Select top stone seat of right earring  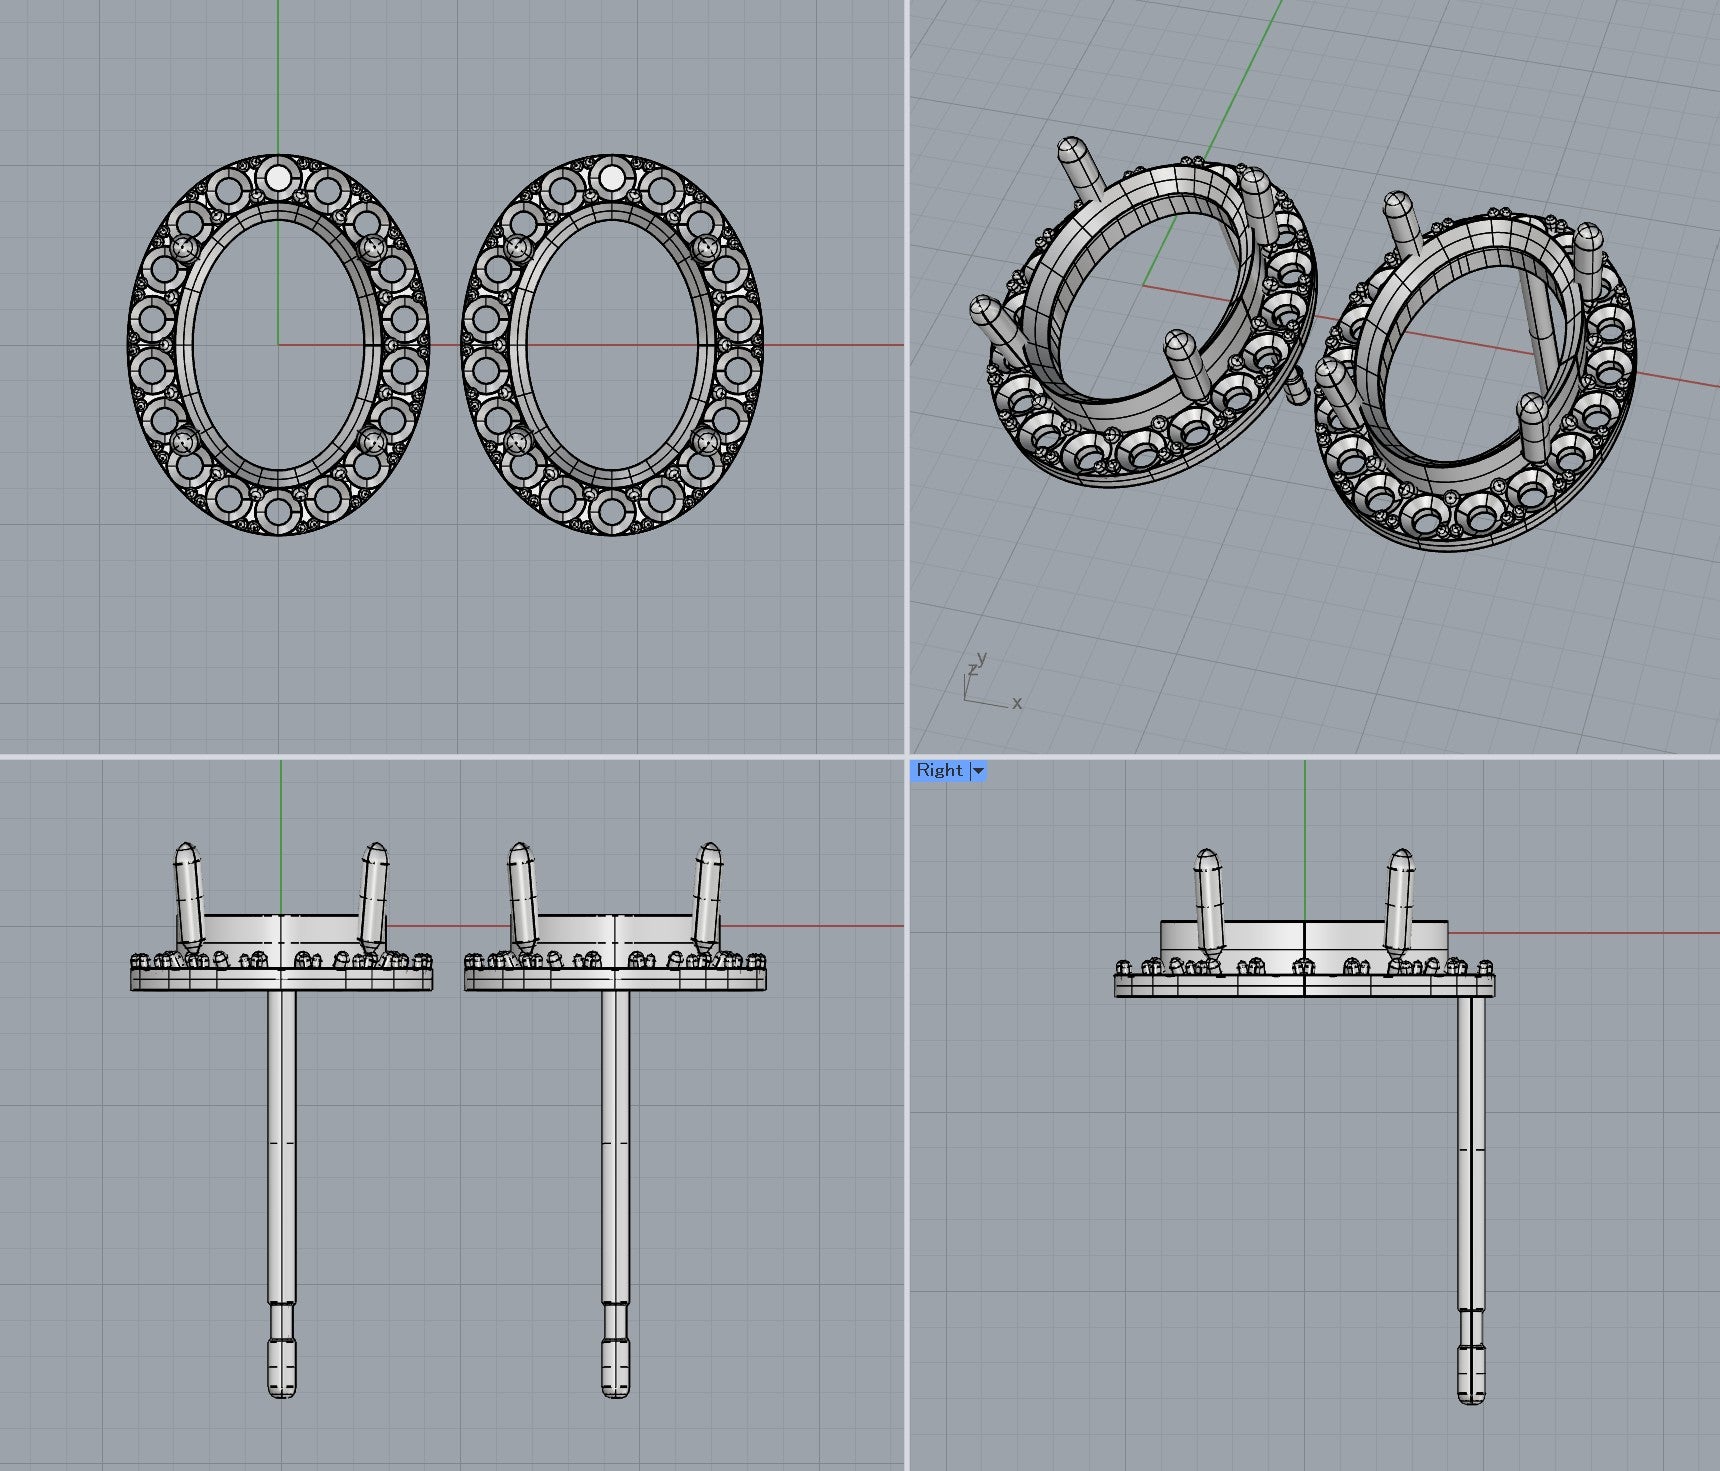pos(612,179)
